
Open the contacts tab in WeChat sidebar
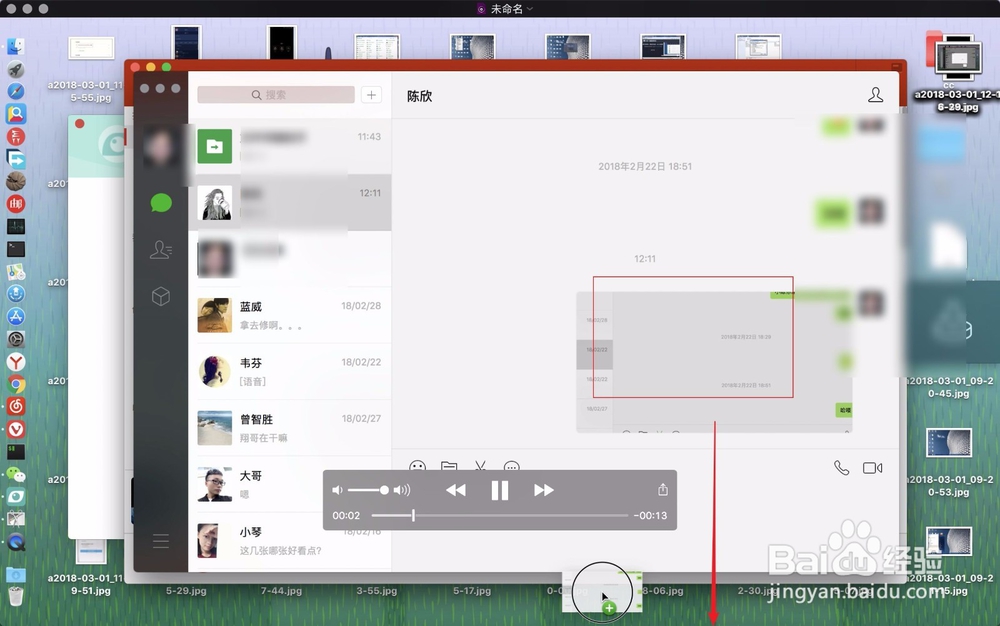pos(161,249)
